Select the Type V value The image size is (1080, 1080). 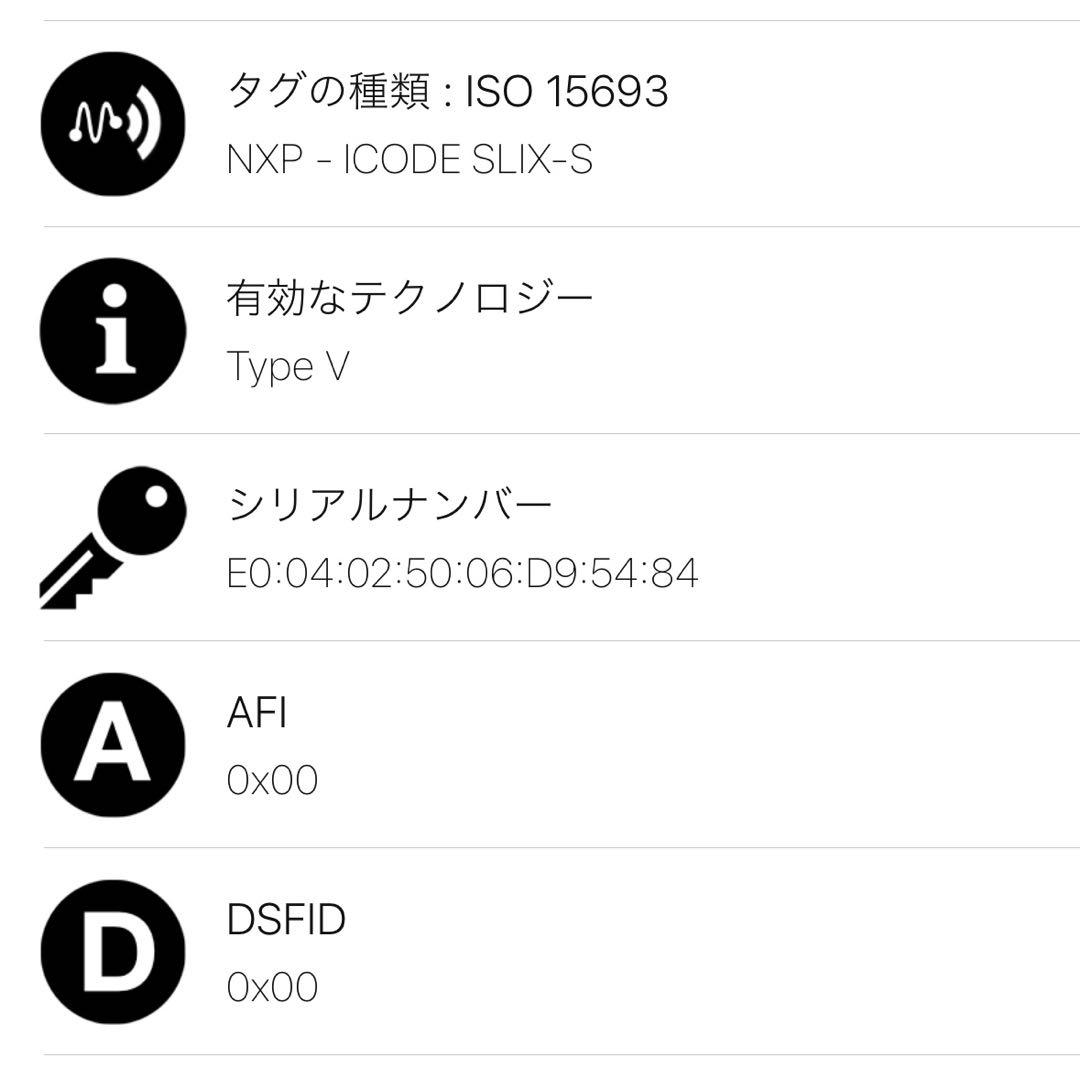tap(288, 367)
